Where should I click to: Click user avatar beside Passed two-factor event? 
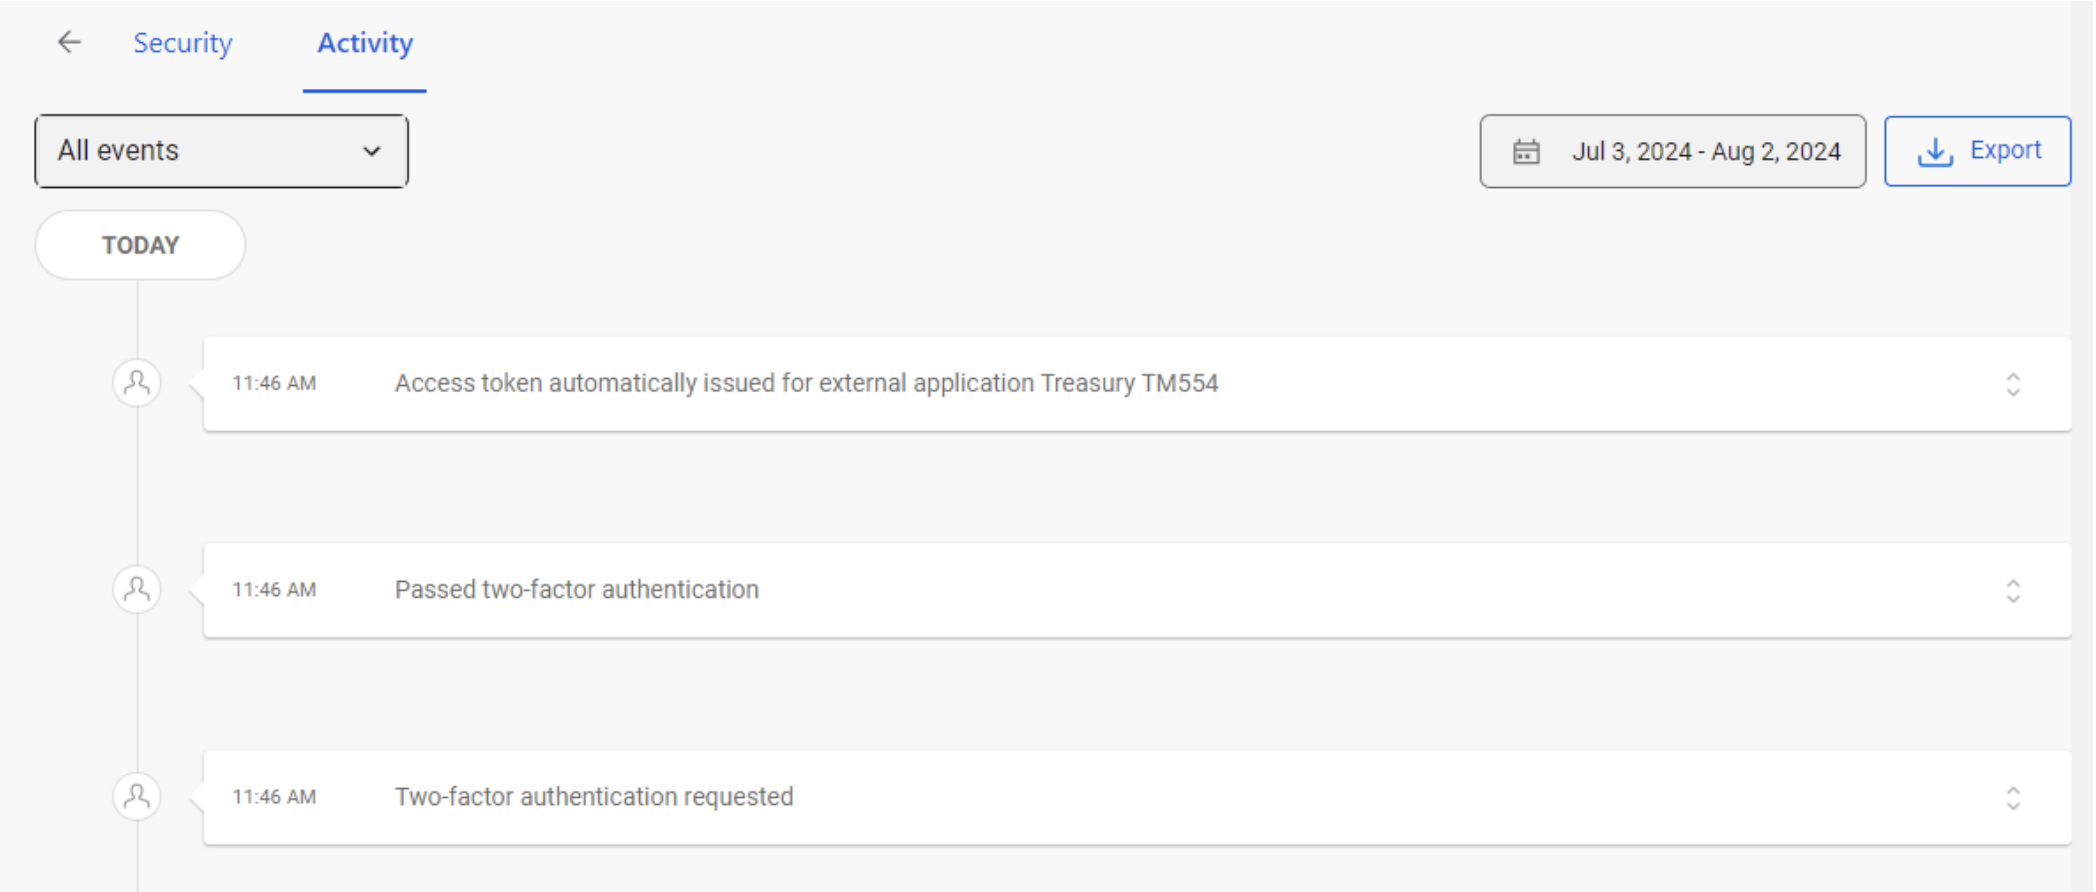click(x=137, y=590)
